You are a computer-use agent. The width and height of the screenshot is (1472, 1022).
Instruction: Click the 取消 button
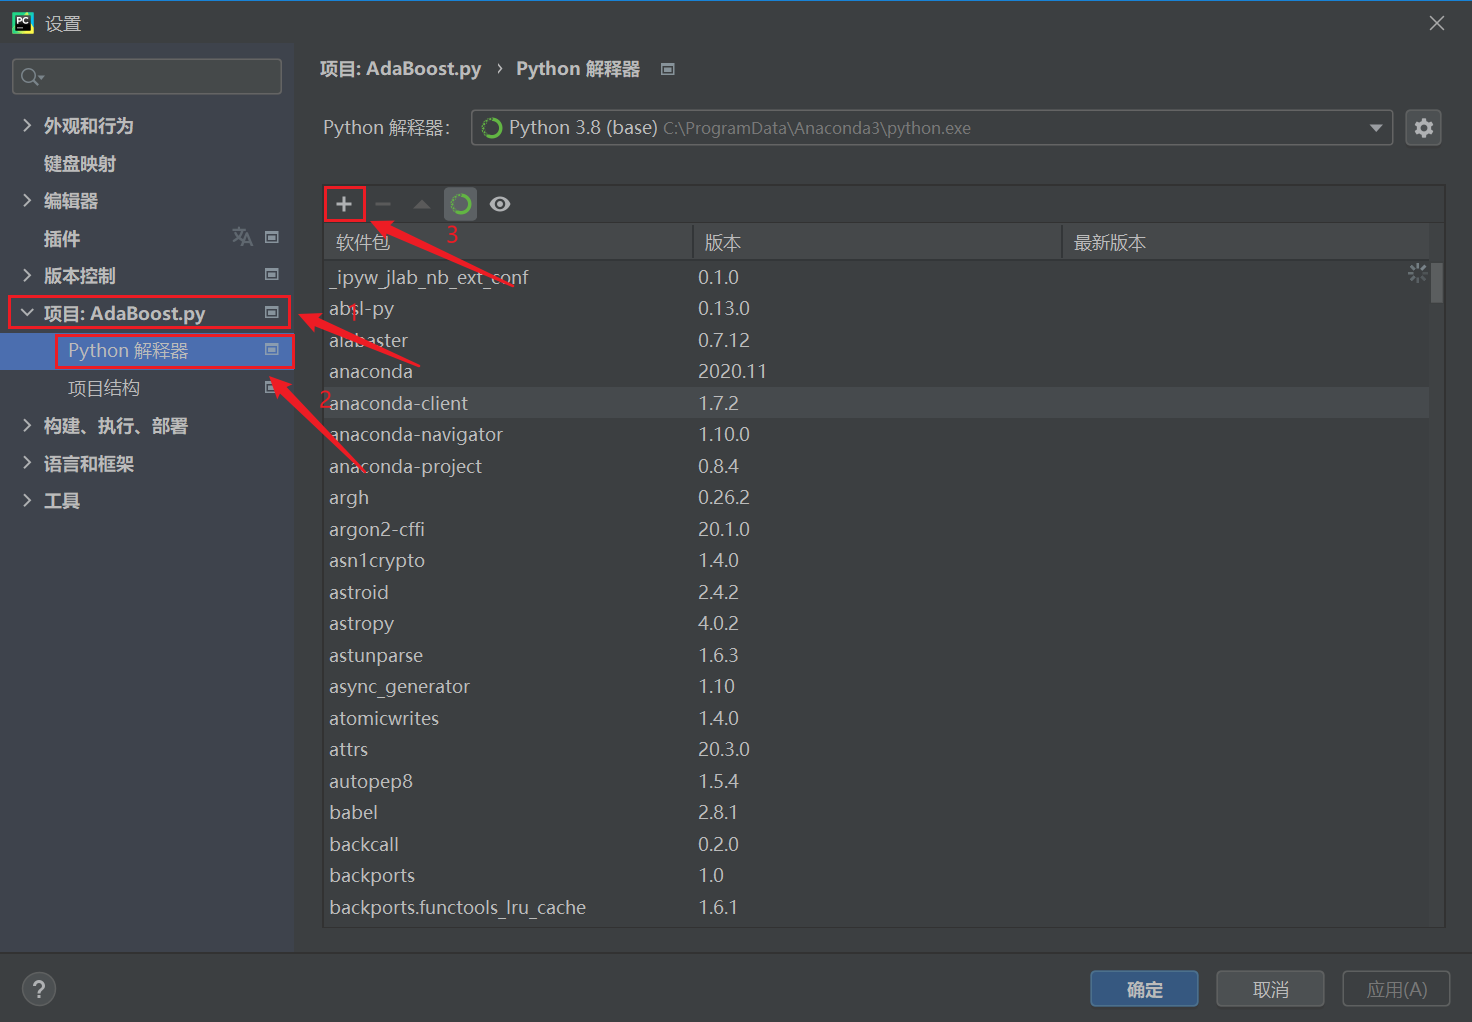tap(1270, 989)
